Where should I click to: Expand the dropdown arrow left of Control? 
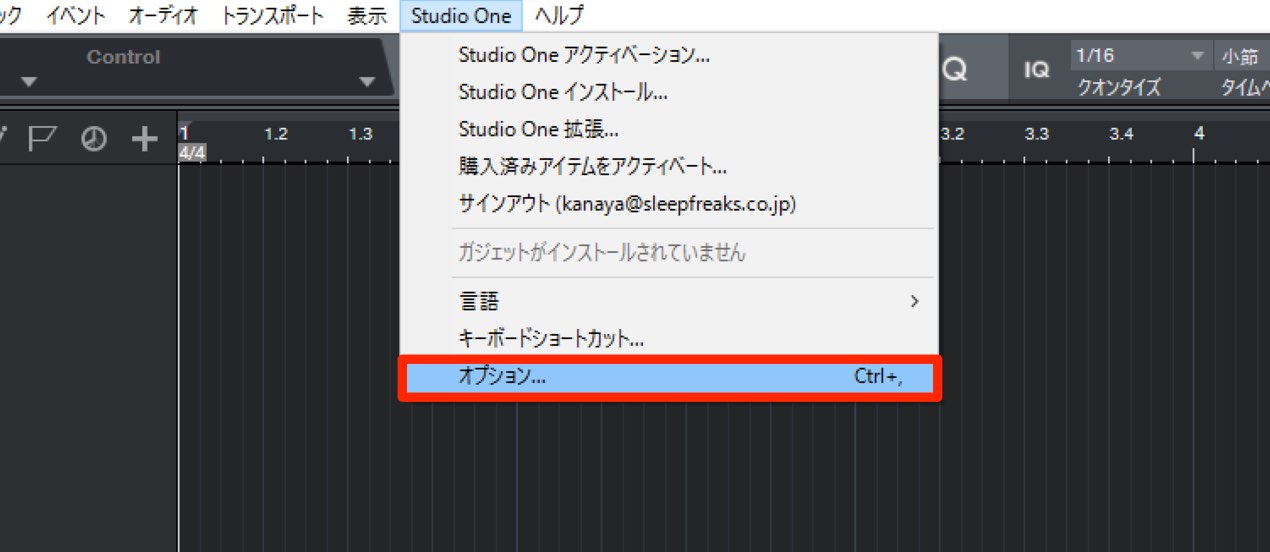click(x=28, y=82)
